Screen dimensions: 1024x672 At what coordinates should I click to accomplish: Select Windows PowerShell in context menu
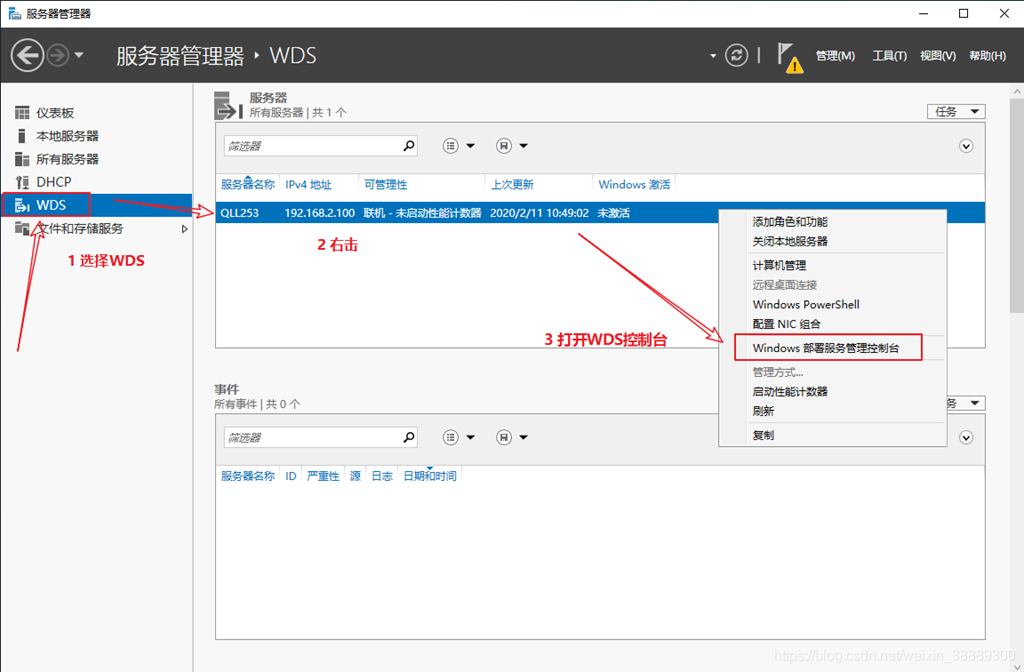806,304
